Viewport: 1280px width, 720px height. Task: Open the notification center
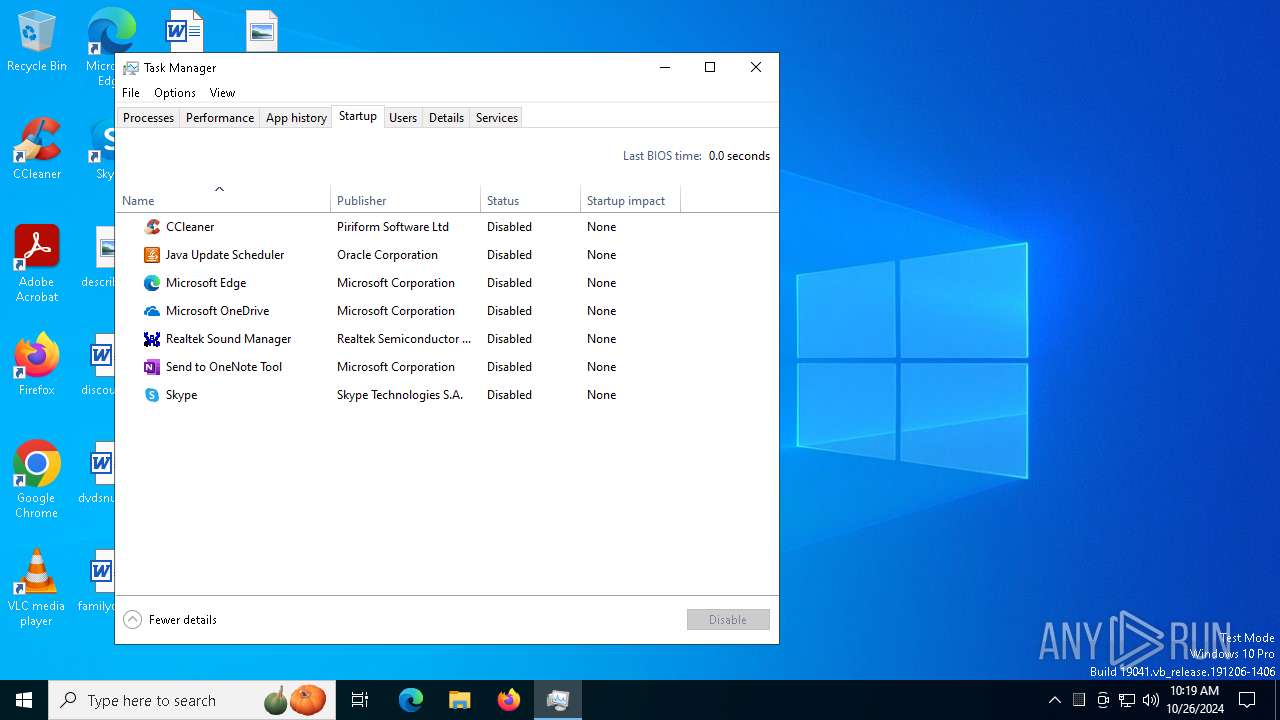pos(1247,700)
